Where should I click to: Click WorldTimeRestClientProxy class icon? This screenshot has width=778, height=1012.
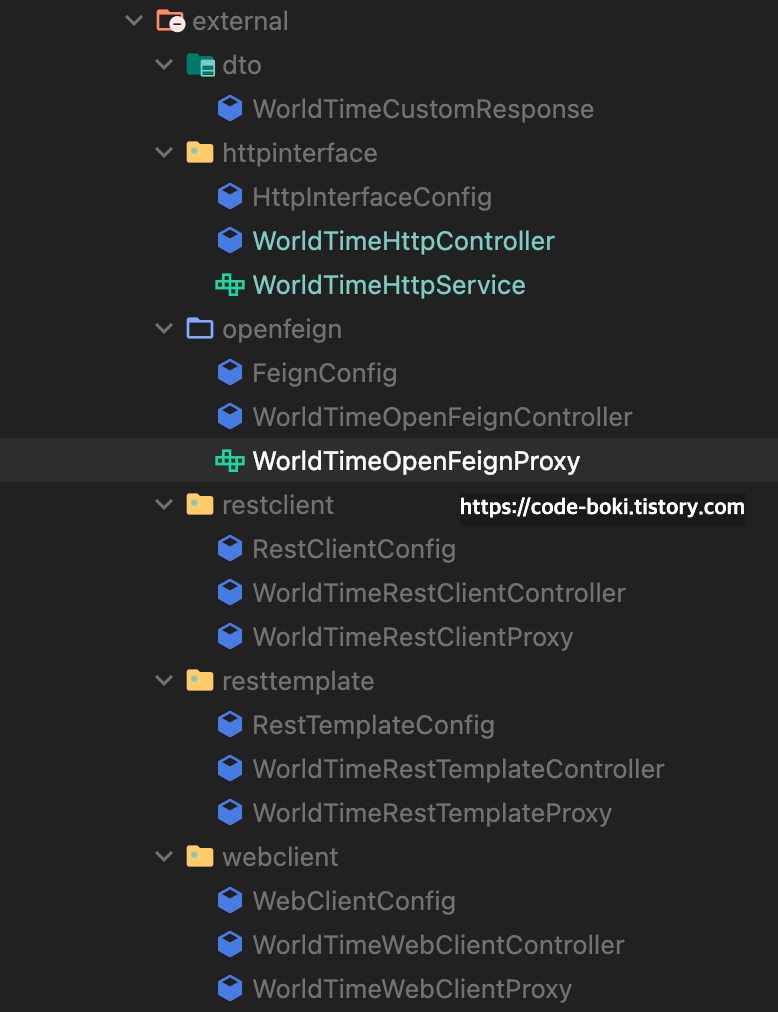(x=230, y=636)
